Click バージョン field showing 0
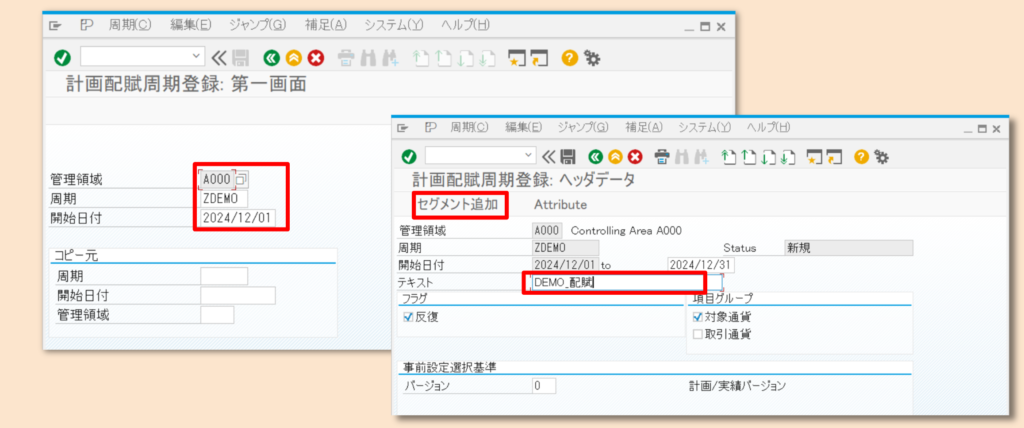1024x428 pixels. coord(544,386)
